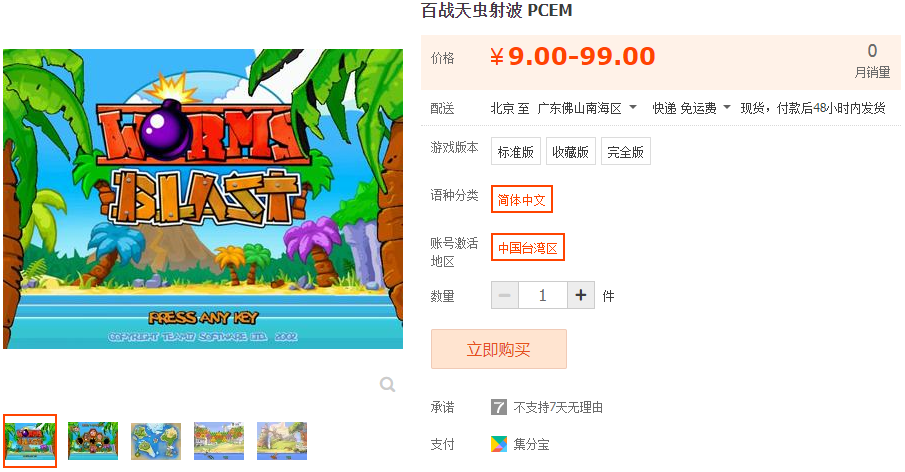
Task: Increase quantity with the plus button
Action: point(581,295)
